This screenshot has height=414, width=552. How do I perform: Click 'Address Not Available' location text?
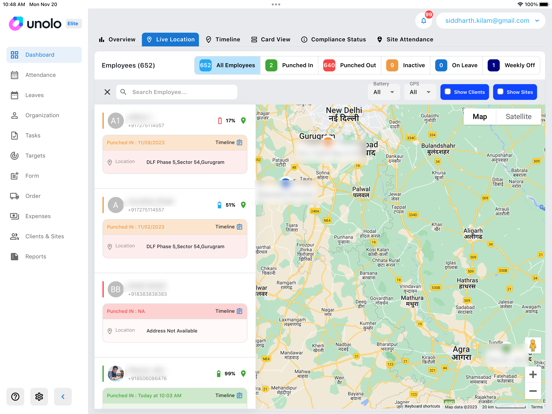[x=172, y=331]
